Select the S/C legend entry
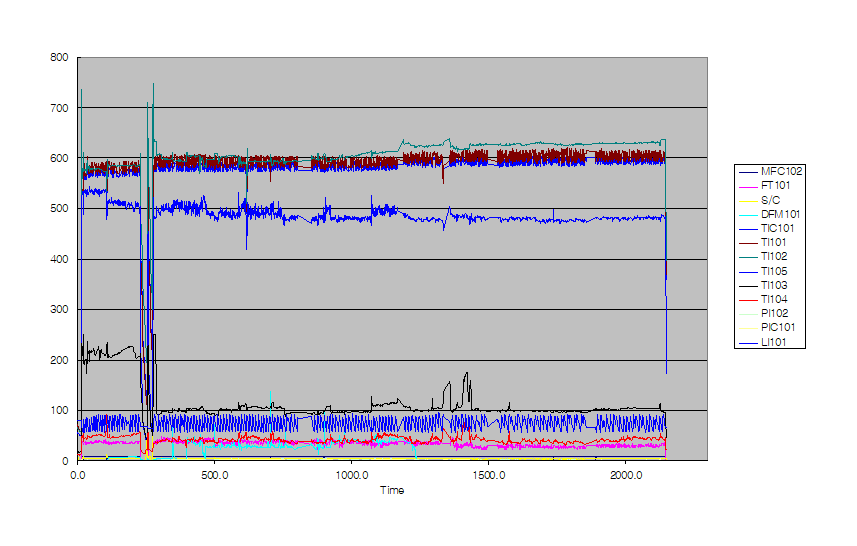This screenshot has height=546, width=857. [759, 200]
